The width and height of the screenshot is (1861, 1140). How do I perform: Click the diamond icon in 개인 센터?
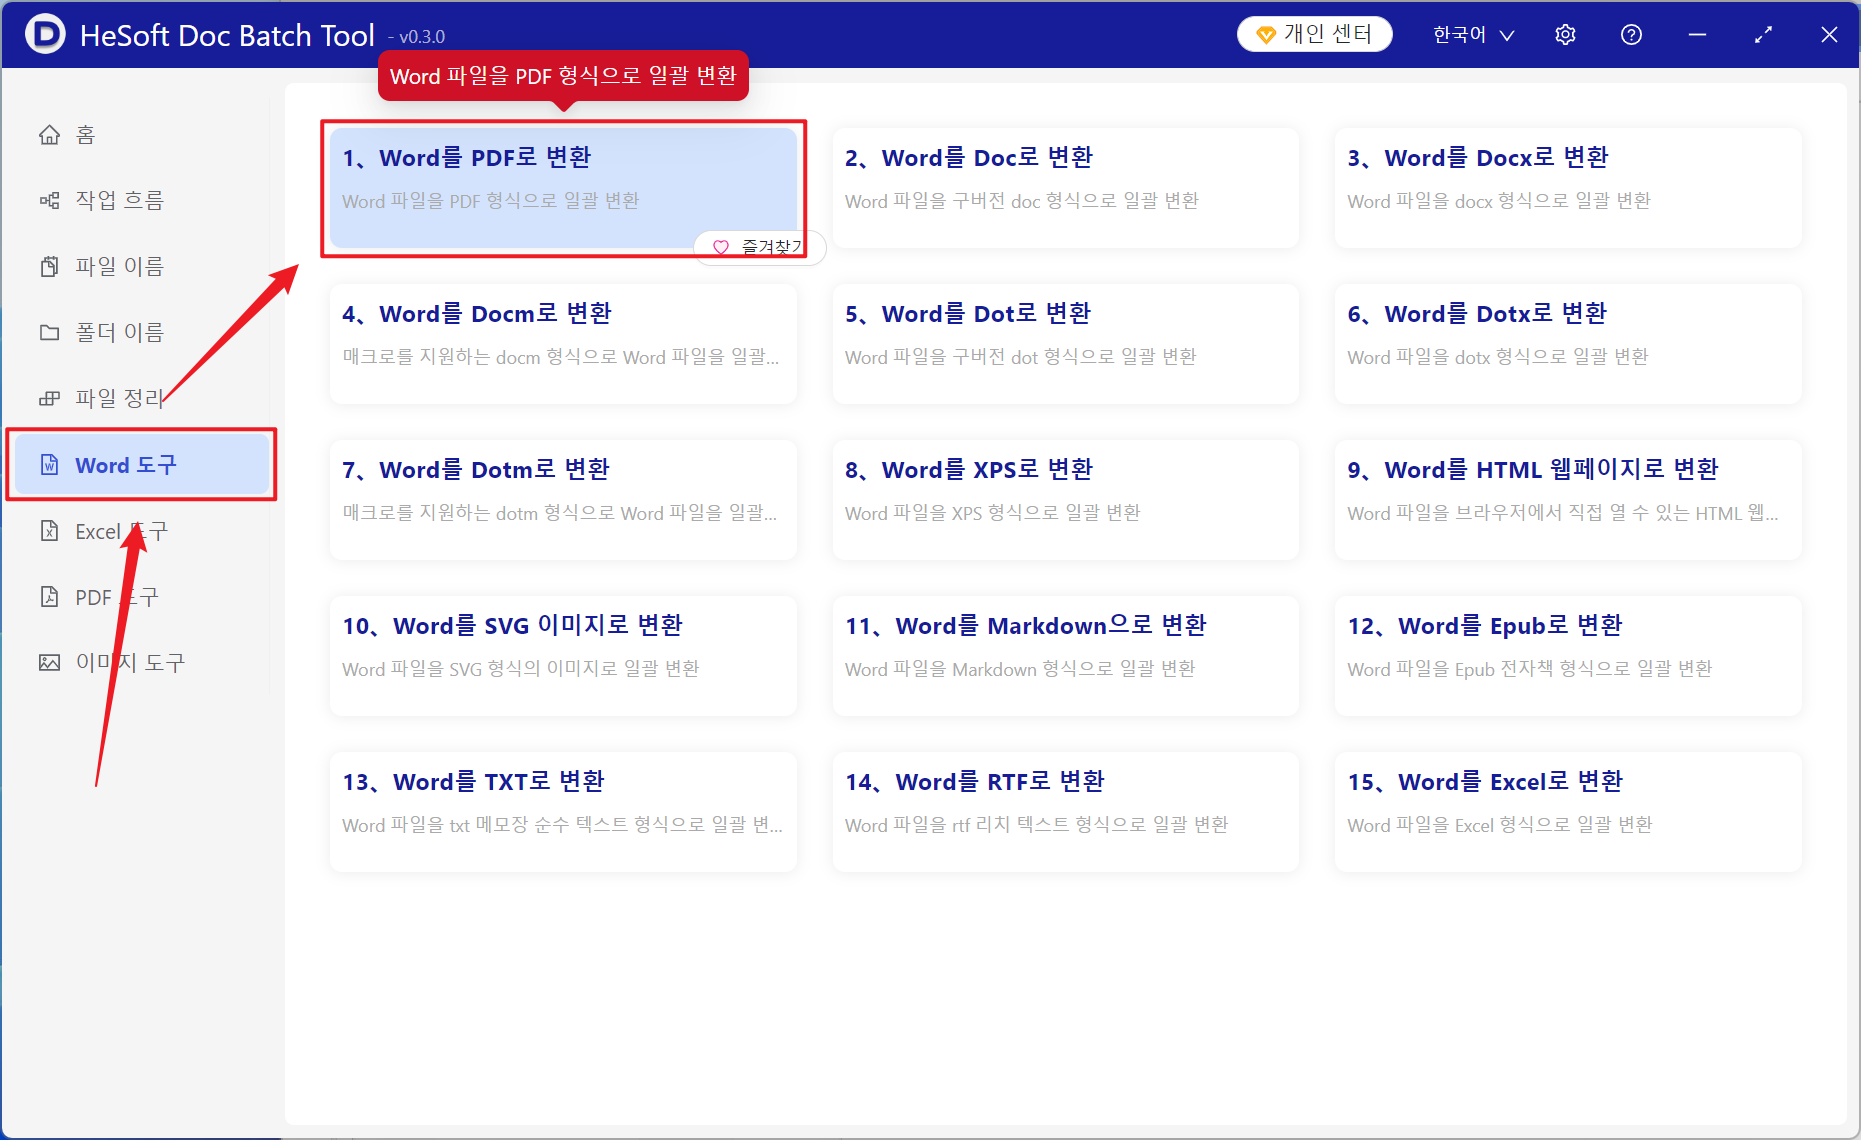(x=1265, y=35)
